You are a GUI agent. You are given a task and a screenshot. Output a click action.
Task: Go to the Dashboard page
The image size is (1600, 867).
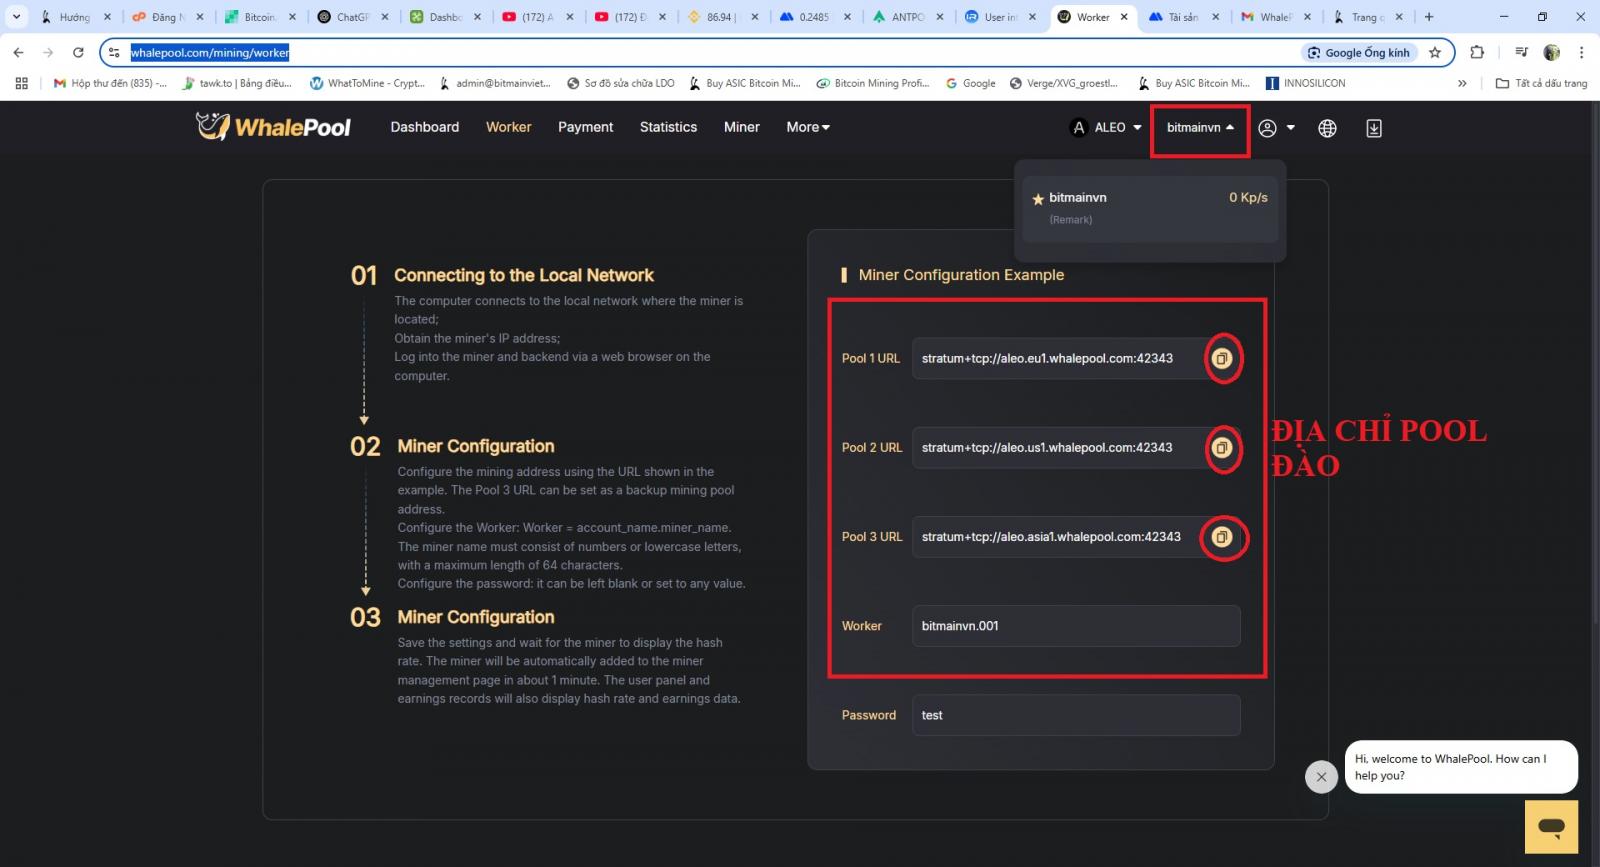(x=425, y=127)
